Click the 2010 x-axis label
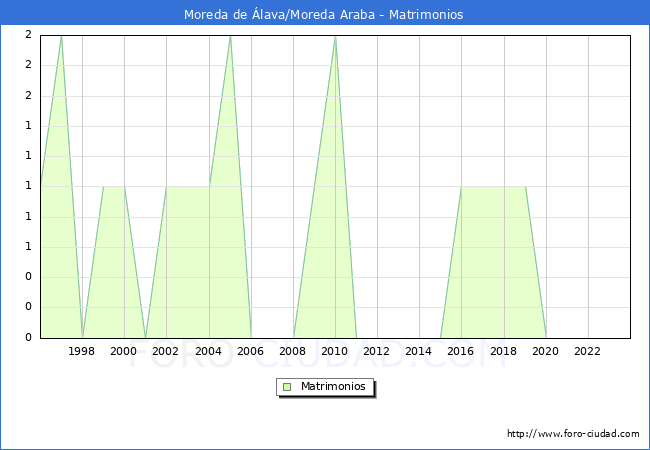 coord(335,351)
